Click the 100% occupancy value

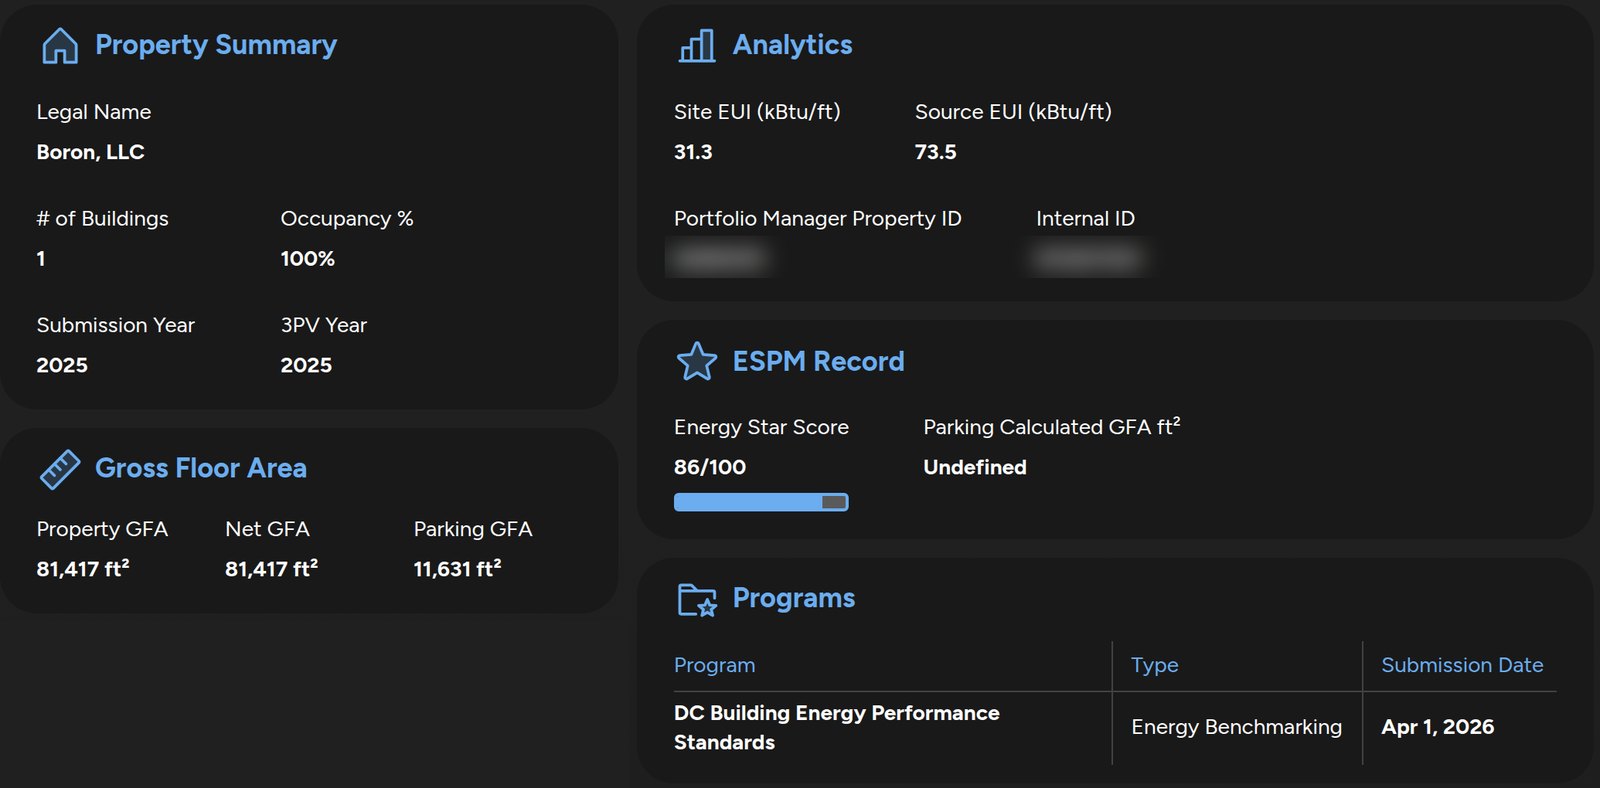point(308,258)
